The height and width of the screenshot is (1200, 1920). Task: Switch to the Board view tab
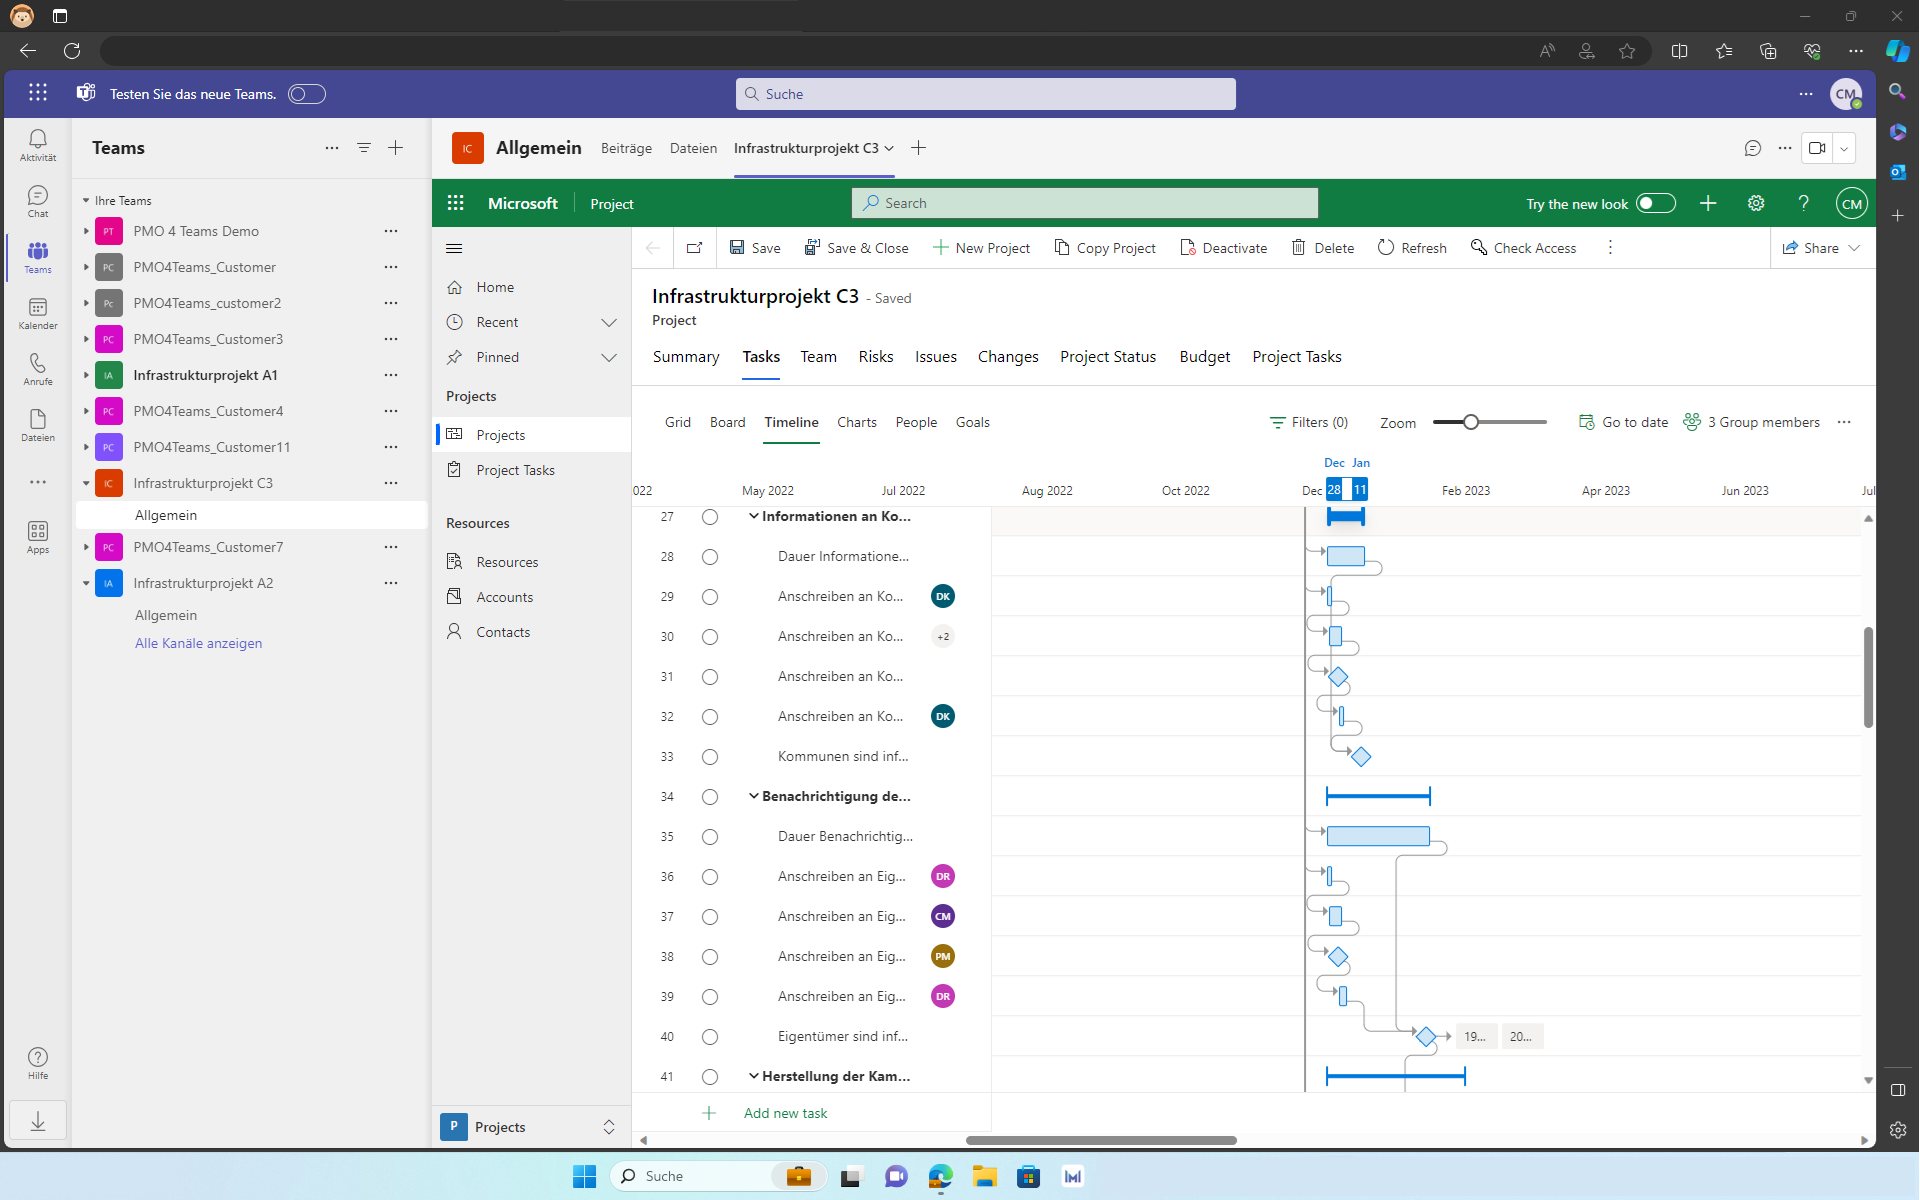727,422
